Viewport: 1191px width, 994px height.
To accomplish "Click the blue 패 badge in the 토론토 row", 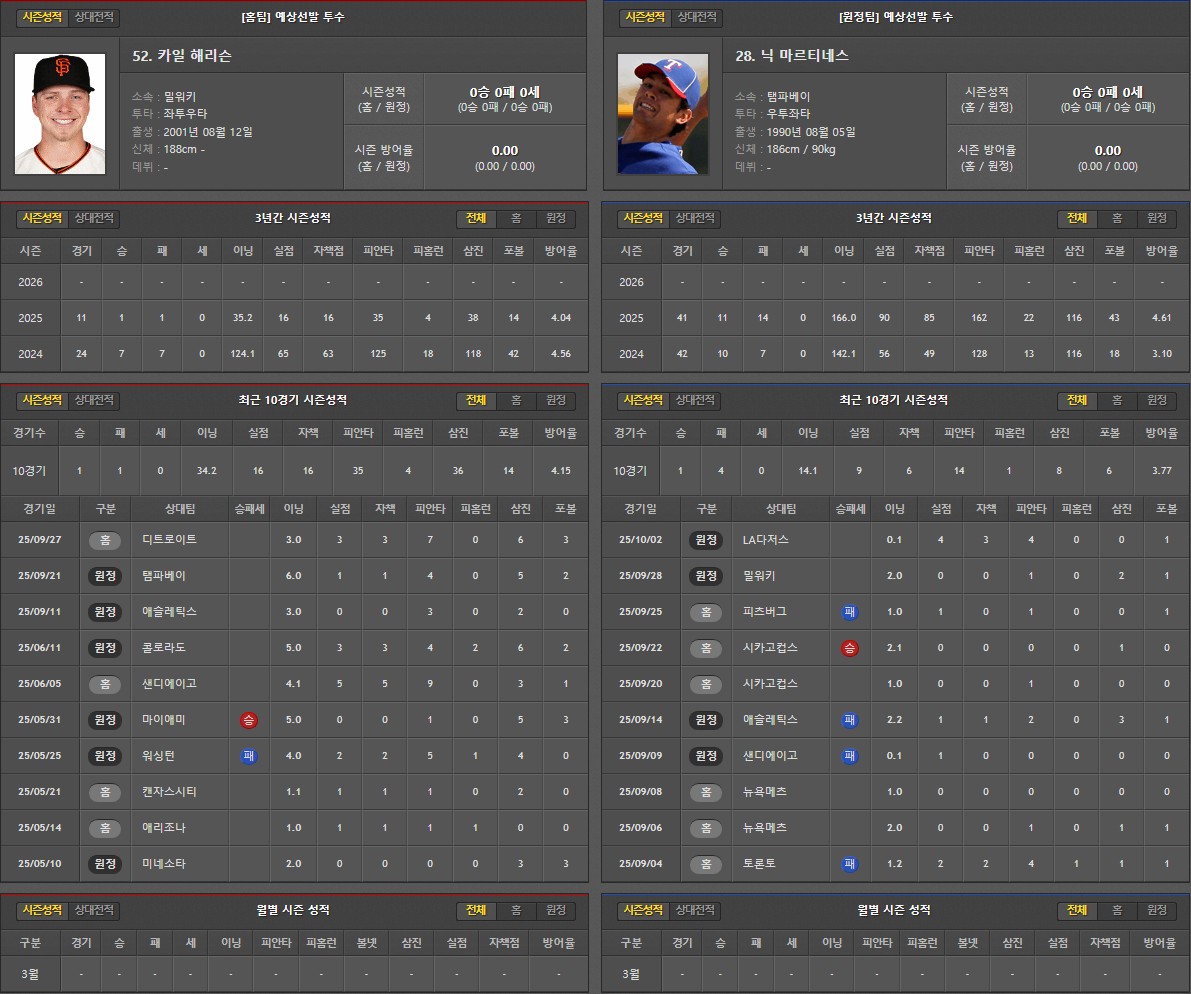I will [849, 863].
